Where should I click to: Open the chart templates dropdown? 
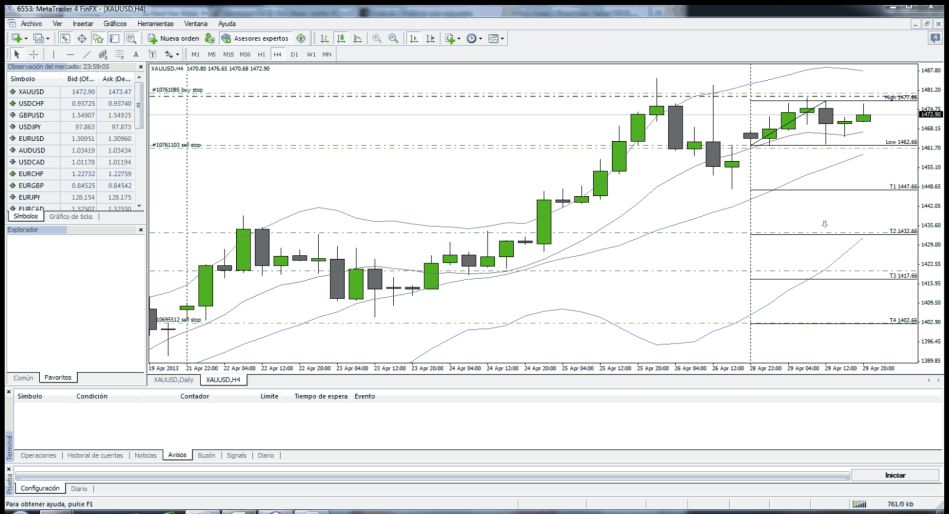click(x=503, y=38)
